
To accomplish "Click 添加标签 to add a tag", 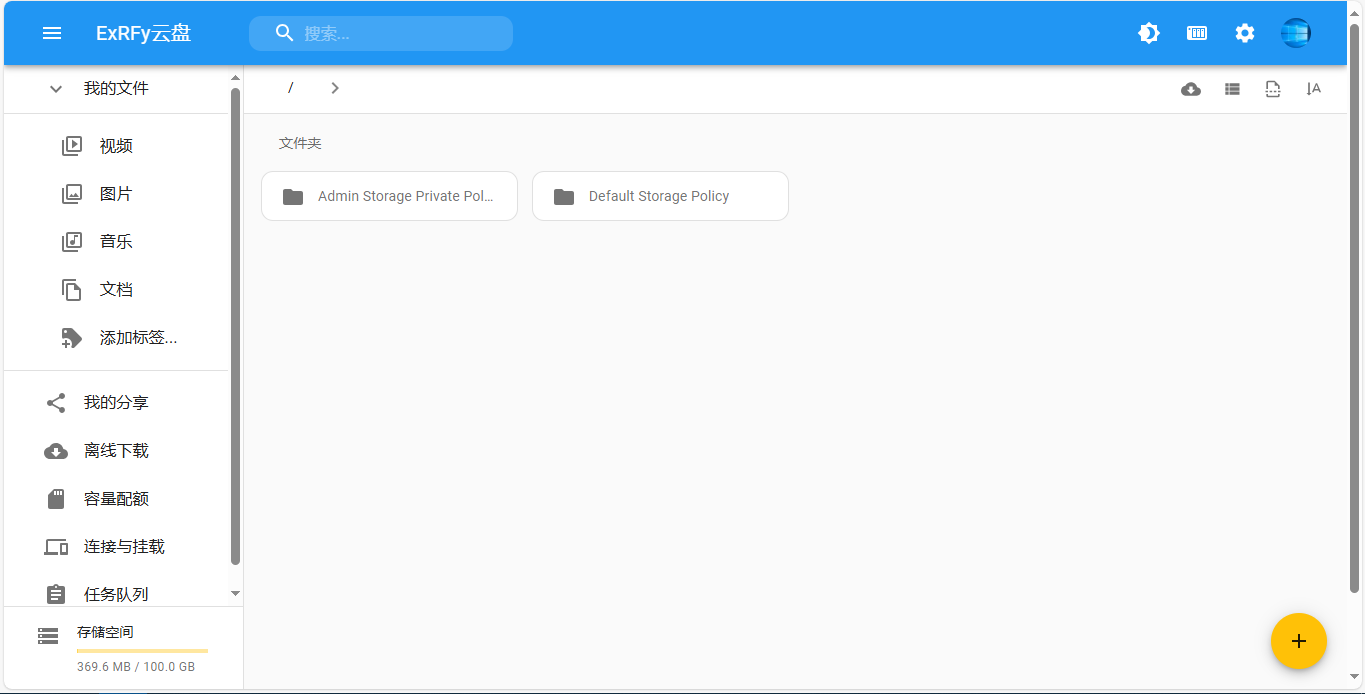I will [138, 338].
